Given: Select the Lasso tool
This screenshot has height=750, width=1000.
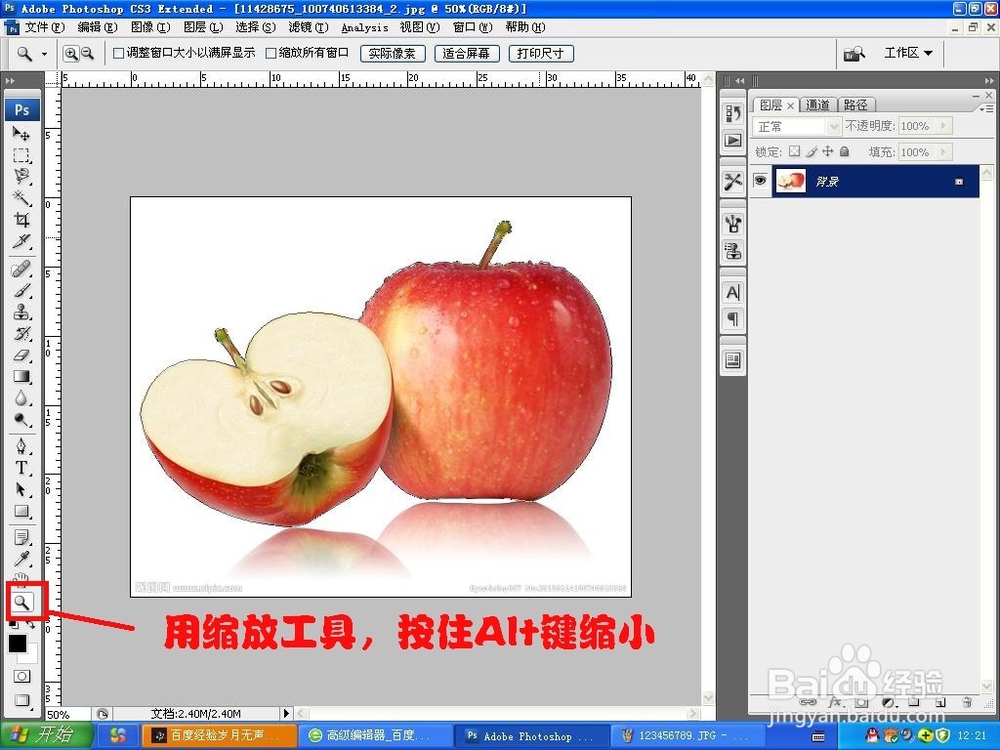Looking at the screenshot, I should click(x=22, y=176).
